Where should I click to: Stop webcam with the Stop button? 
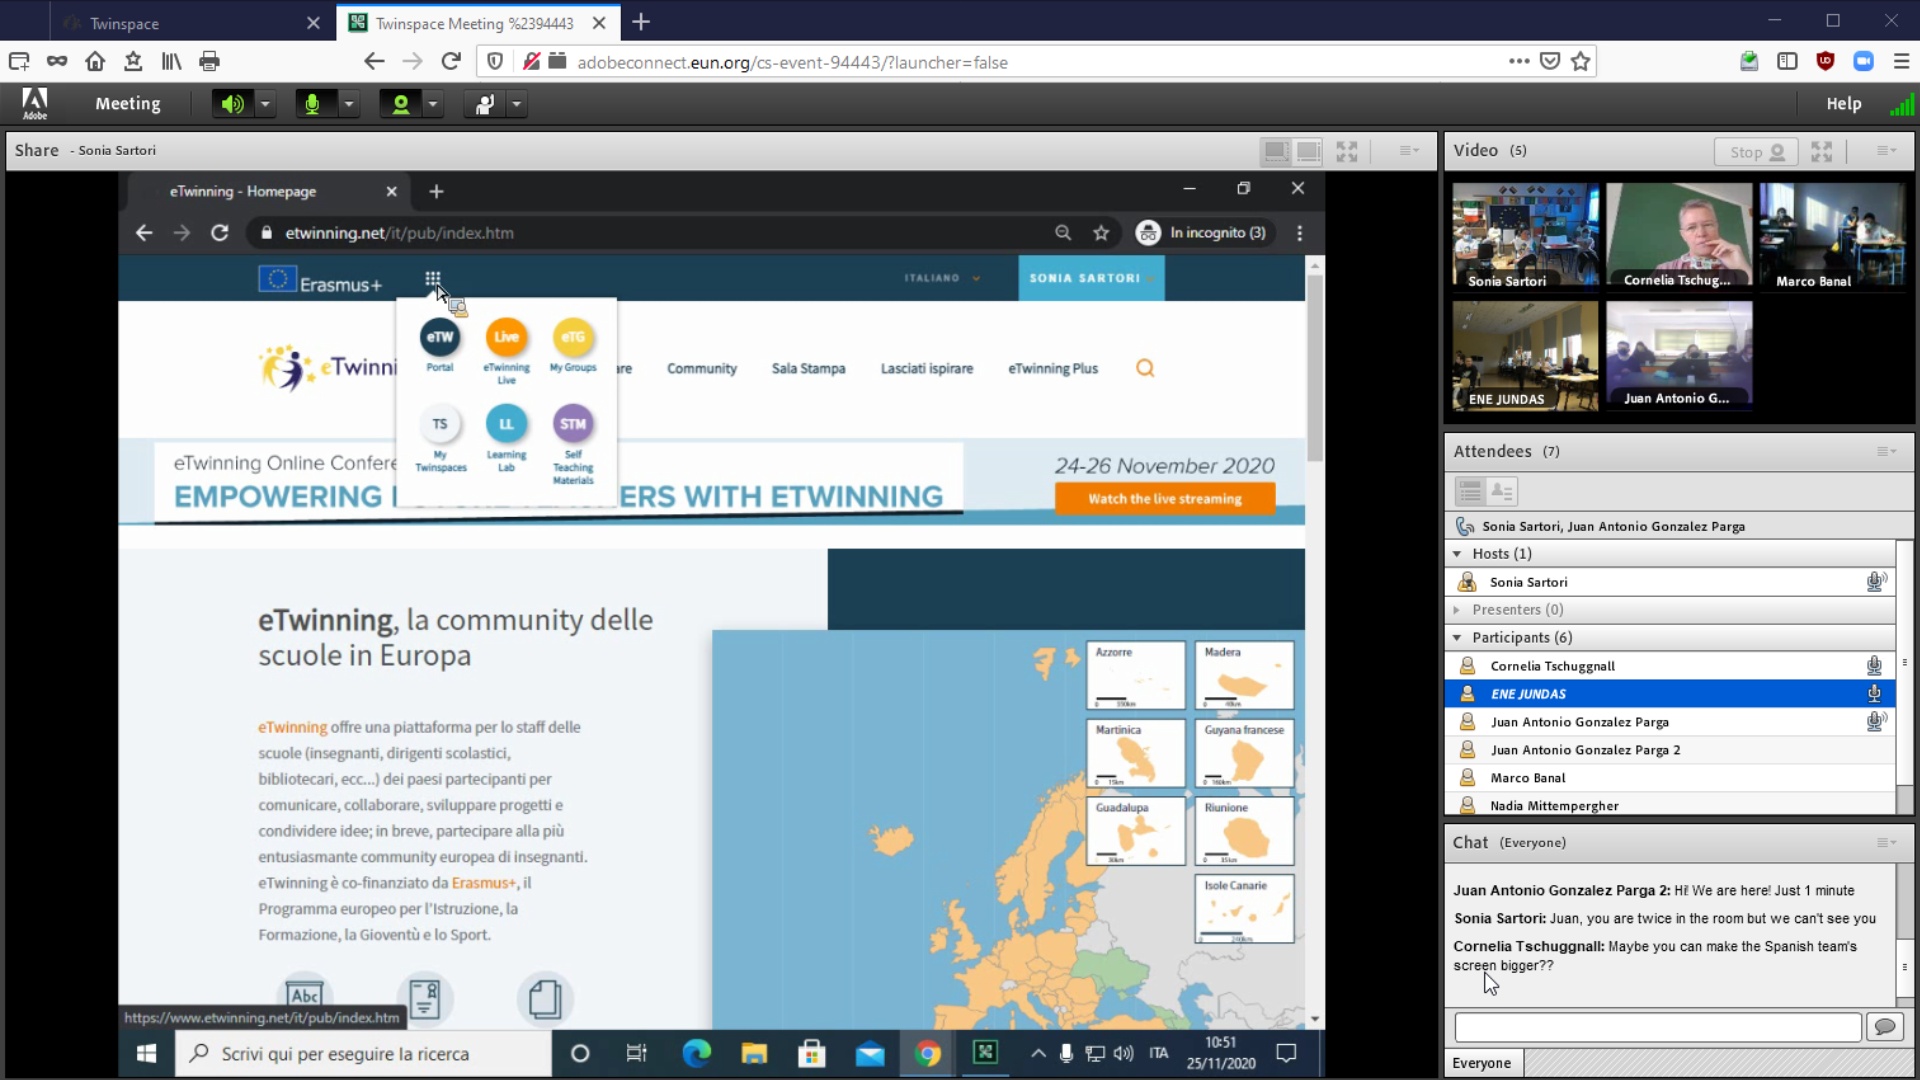[x=1756, y=152]
